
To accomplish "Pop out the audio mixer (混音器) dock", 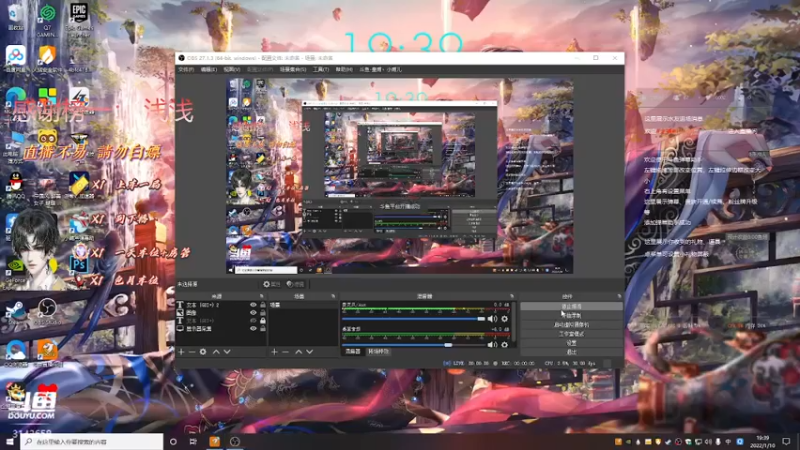I will pyautogui.click(x=512, y=296).
